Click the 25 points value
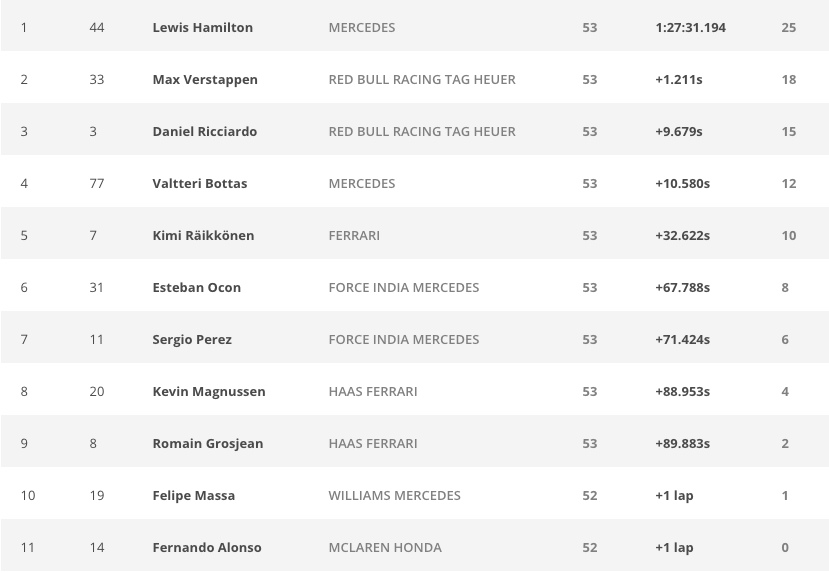Image resolution: width=829 pixels, height=573 pixels. pos(788,27)
